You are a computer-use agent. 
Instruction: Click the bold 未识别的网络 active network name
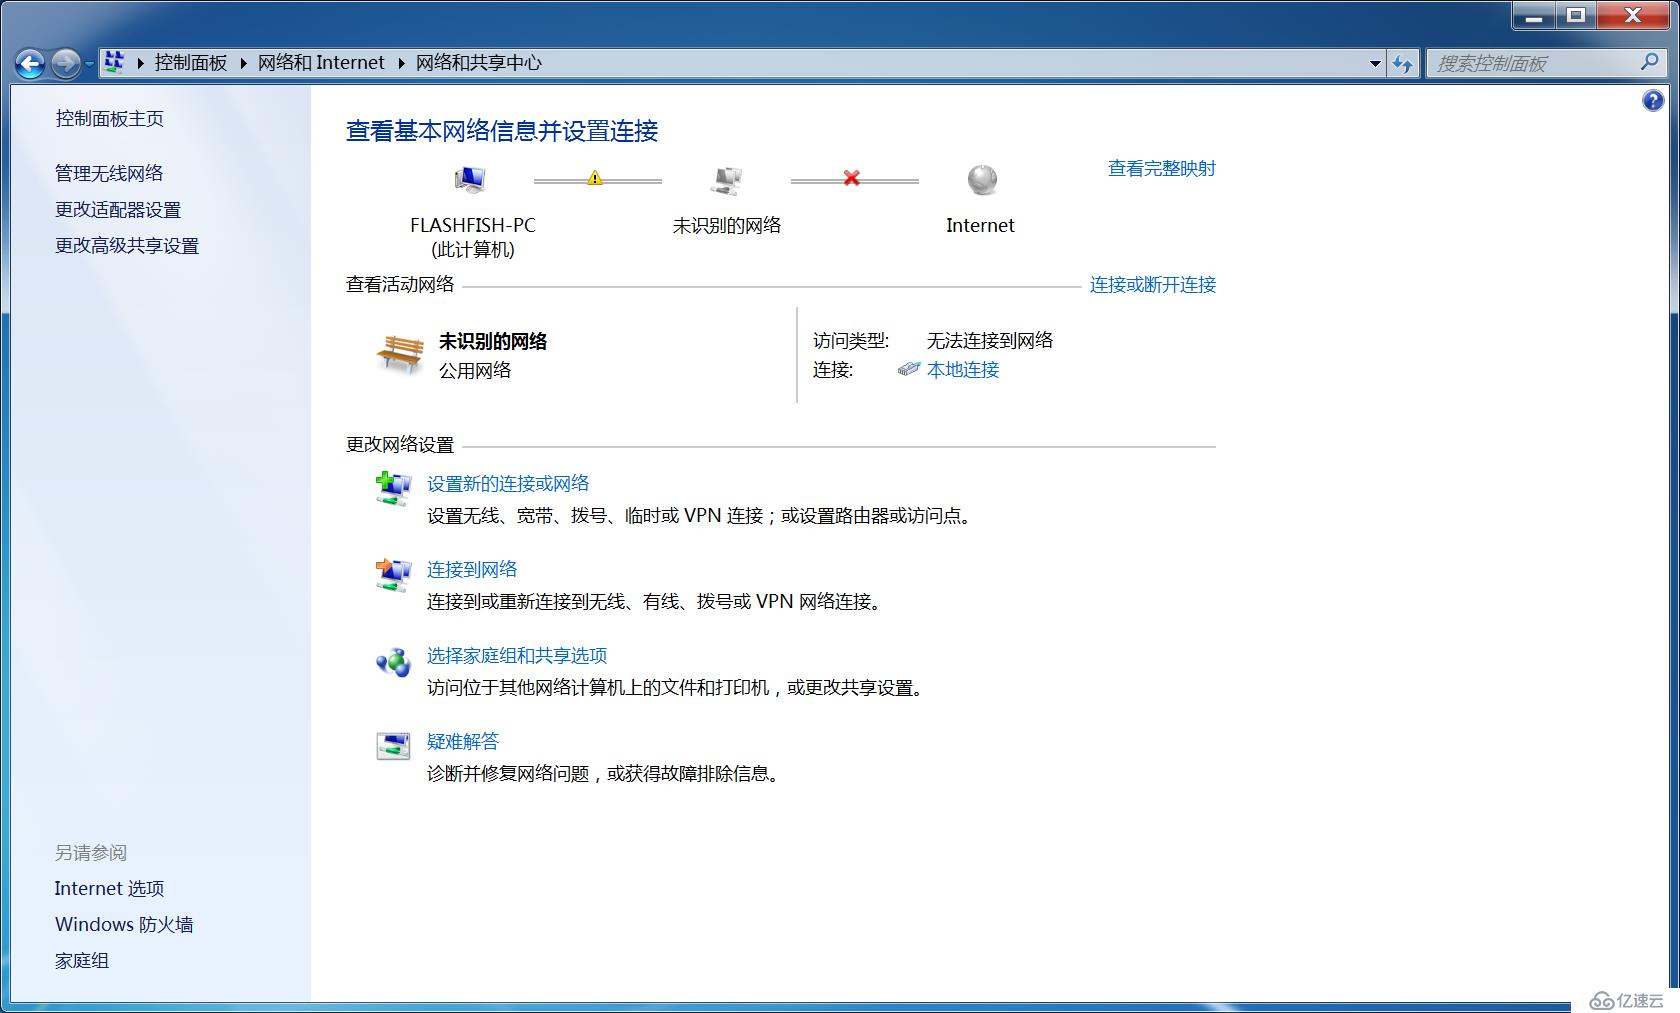(493, 341)
